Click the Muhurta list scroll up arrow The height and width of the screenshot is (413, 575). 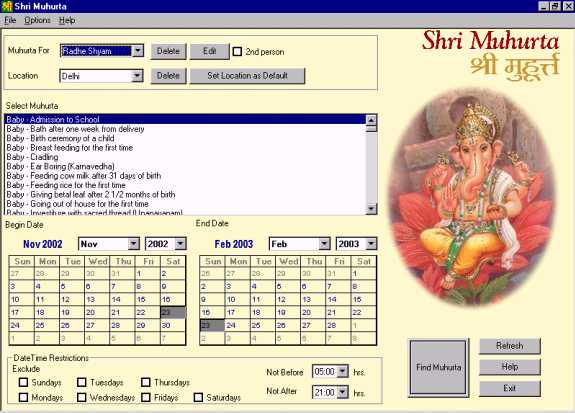point(371,120)
